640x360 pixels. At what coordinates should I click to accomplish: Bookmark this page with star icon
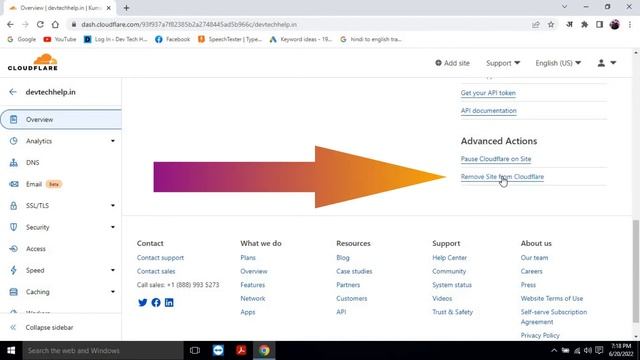pos(551,24)
